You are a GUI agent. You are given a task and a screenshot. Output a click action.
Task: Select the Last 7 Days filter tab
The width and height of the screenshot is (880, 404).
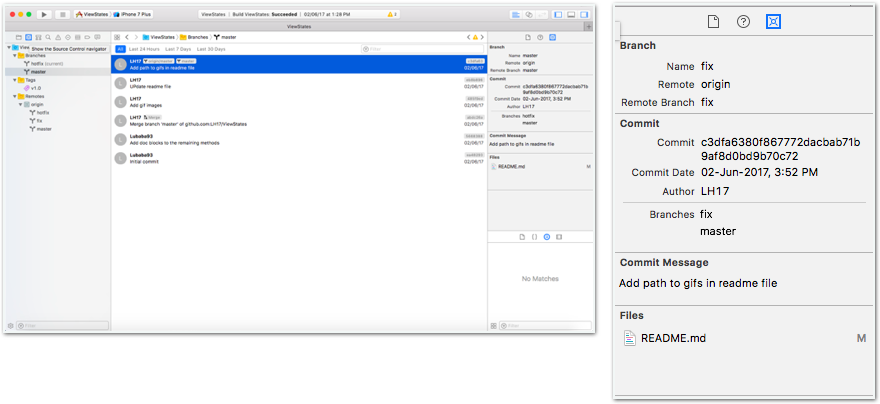178,49
